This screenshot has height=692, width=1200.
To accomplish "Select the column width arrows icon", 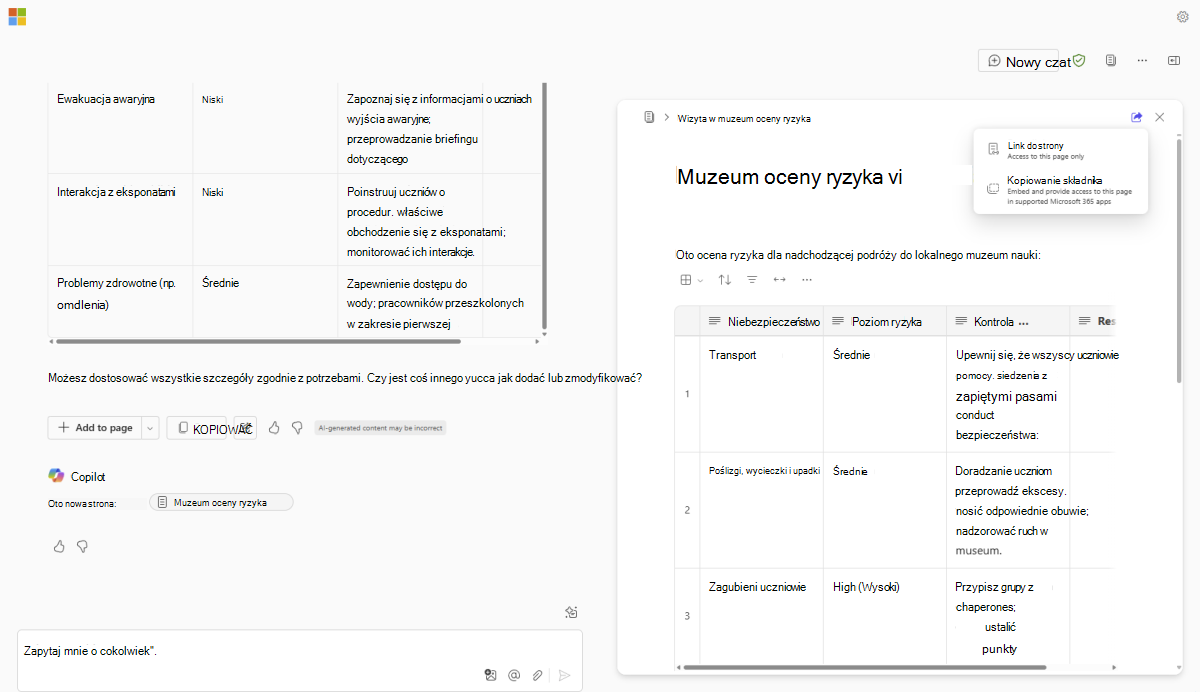I will (x=779, y=280).
